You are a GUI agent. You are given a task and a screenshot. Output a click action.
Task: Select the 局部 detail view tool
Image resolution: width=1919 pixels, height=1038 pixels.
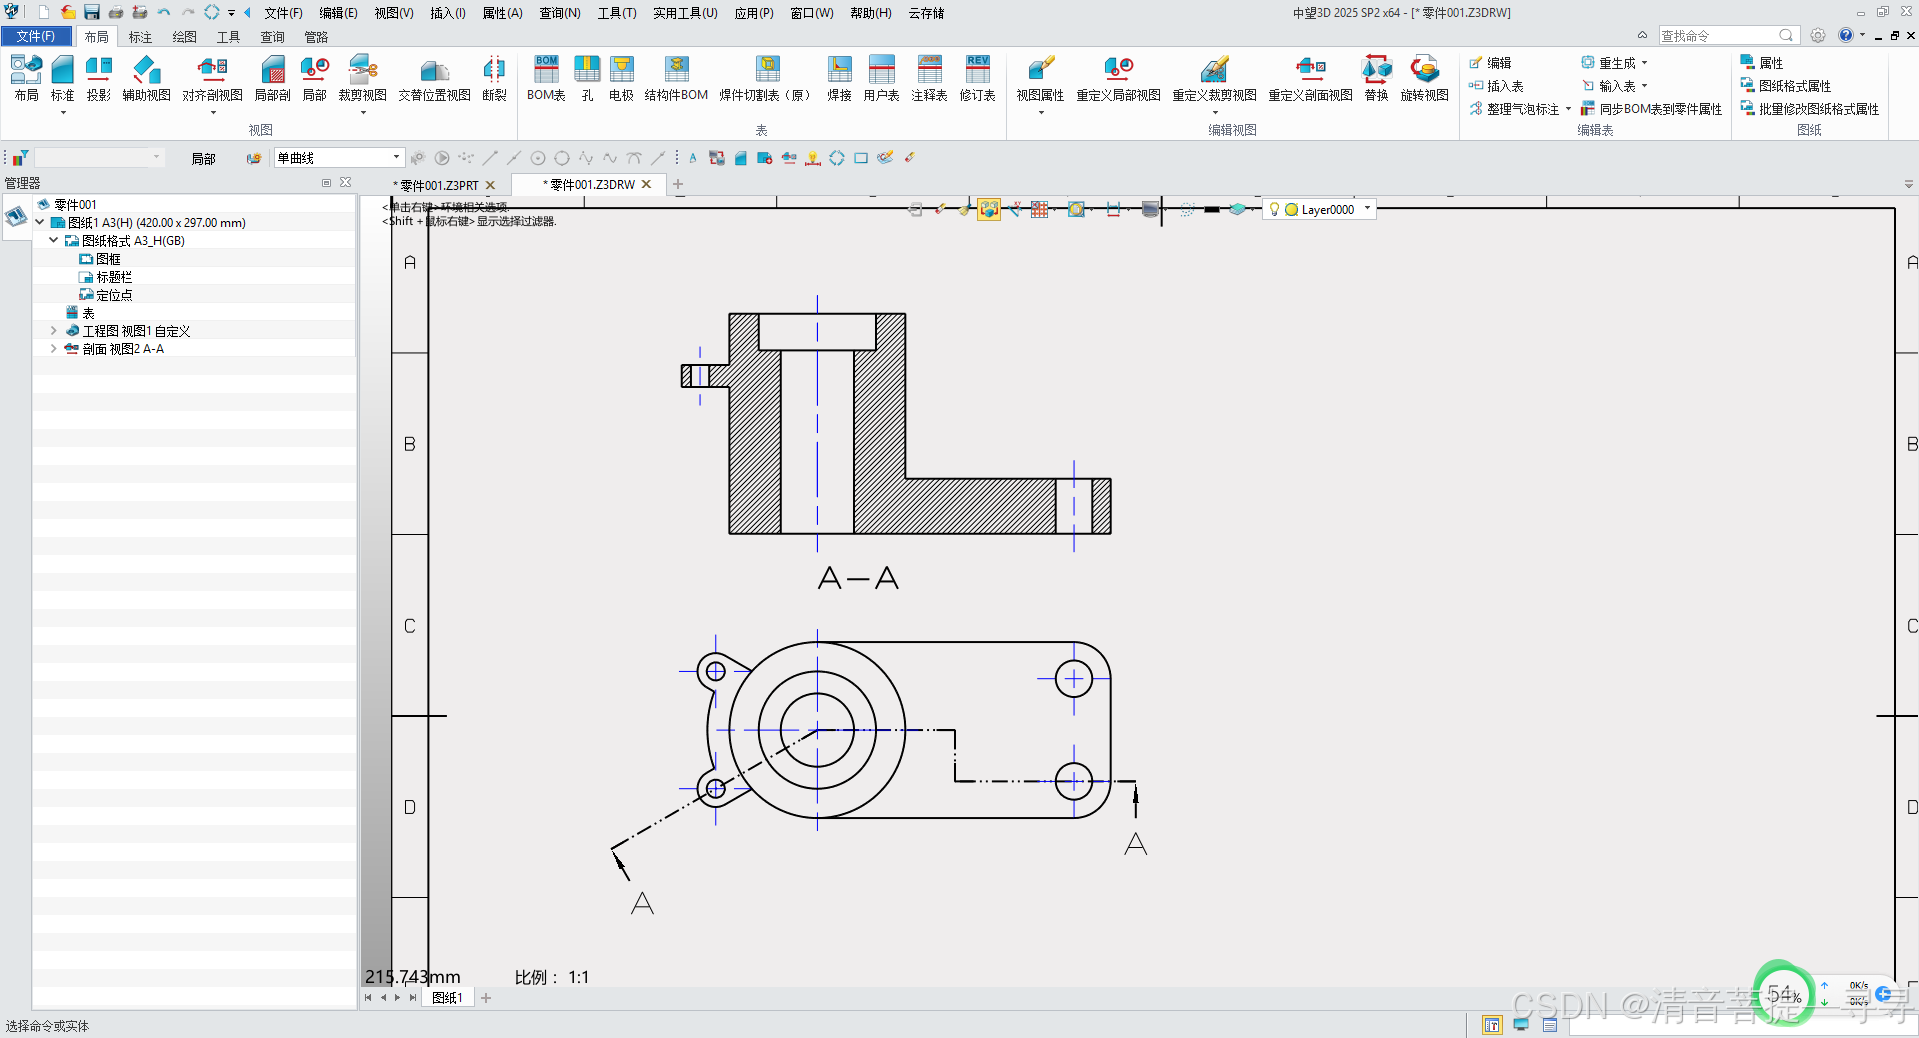point(314,78)
